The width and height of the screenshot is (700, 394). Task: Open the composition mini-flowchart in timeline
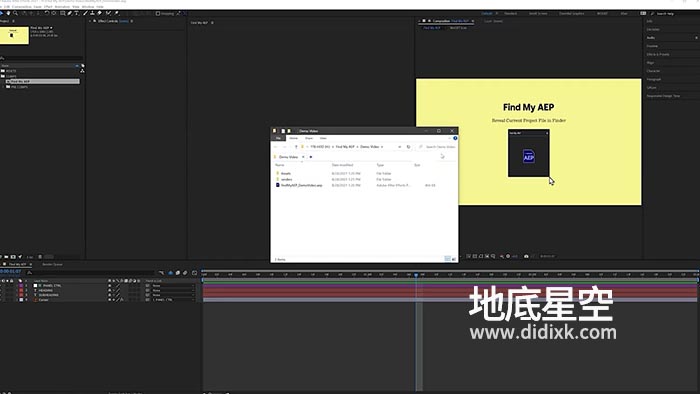point(162,273)
